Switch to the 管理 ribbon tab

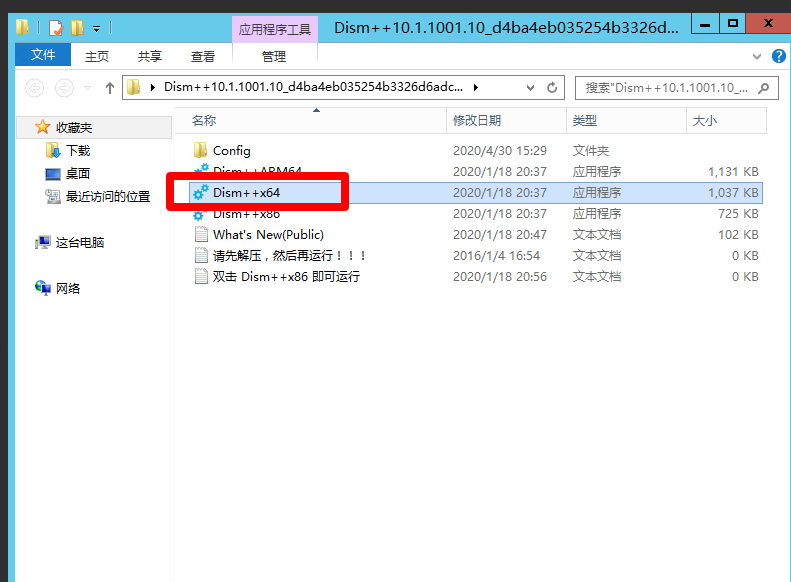[x=274, y=56]
